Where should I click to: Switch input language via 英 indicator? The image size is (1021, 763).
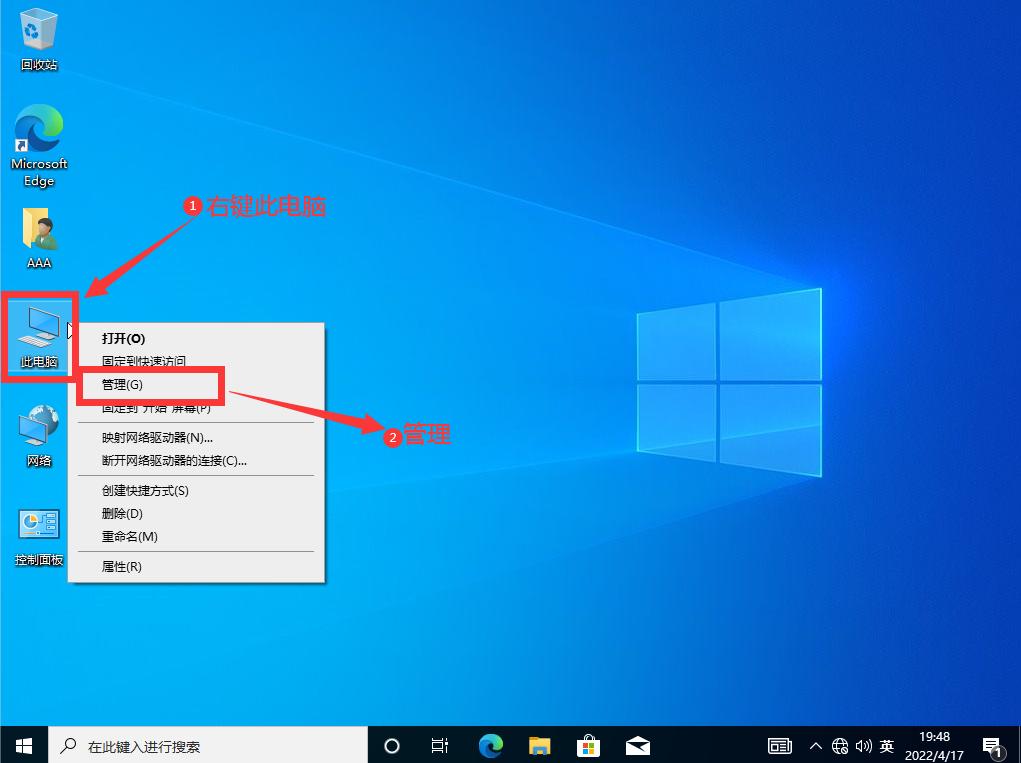(x=886, y=745)
